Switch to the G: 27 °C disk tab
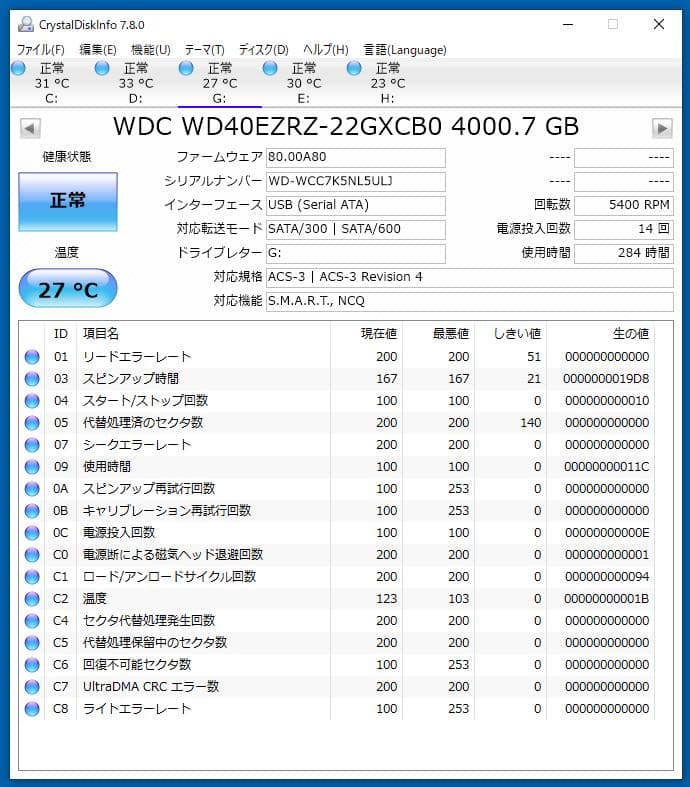The image size is (690, 787). point(219,83)
